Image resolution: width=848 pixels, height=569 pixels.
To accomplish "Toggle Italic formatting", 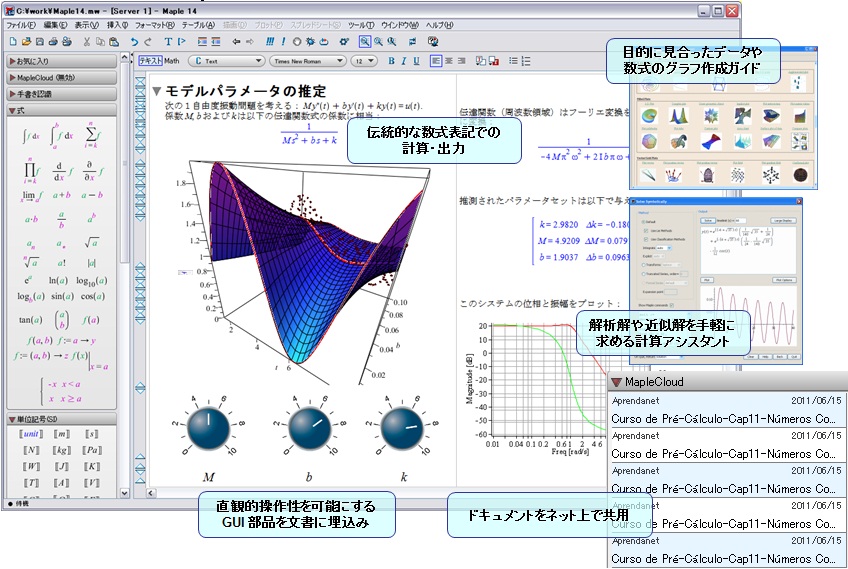I will (403, 61).
